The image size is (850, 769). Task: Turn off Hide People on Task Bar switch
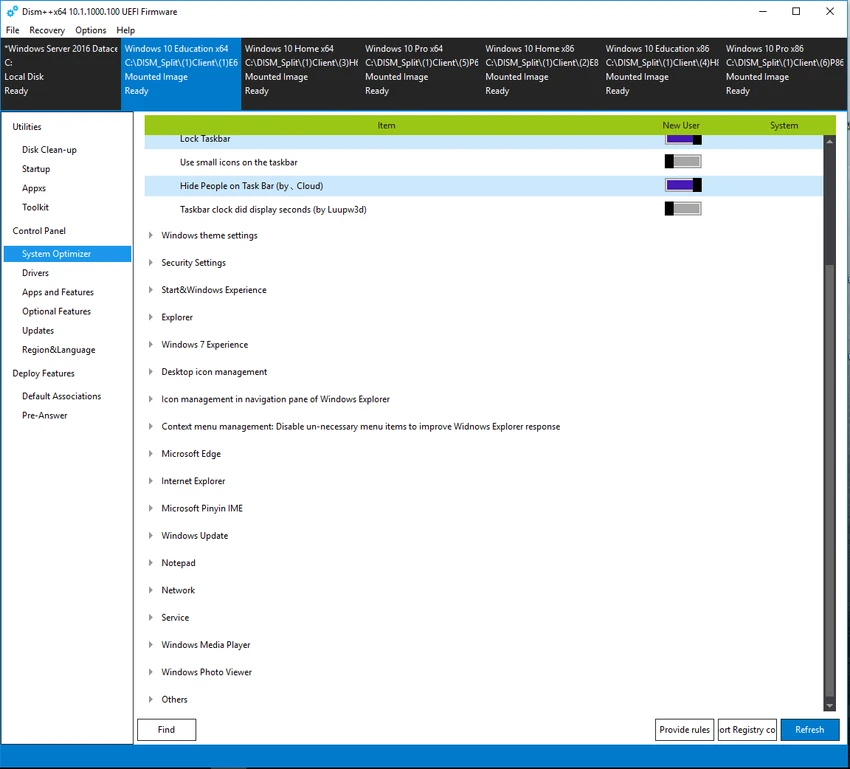pyautogui.click(x=683, y=185)
